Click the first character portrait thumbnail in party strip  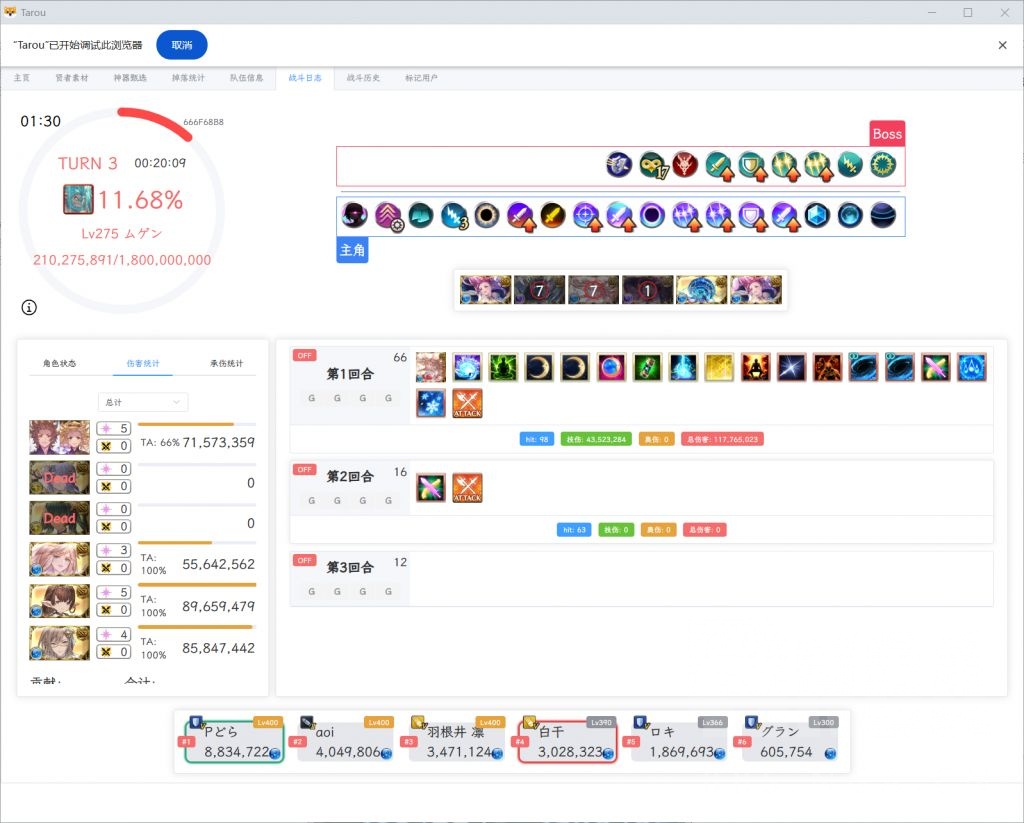(x=485, y=289)
